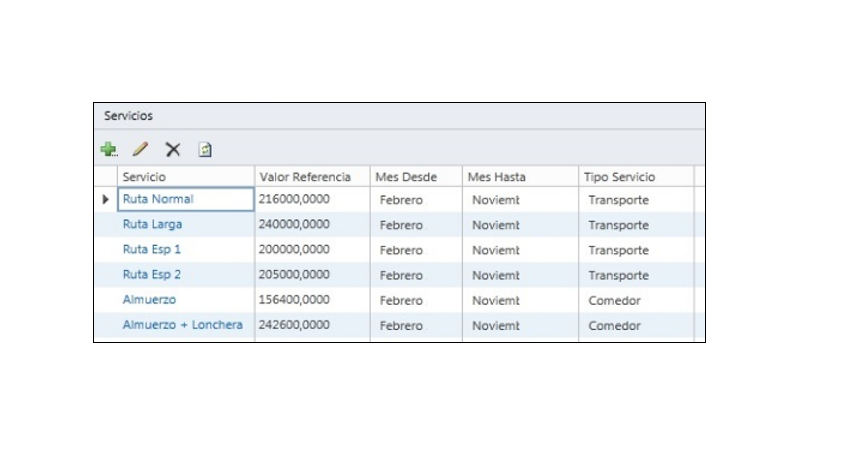The width and height of the screenshot is (855, 471).
Task: Click Transporte in the Ruta Esp 1 row
Action: (618, 250)
